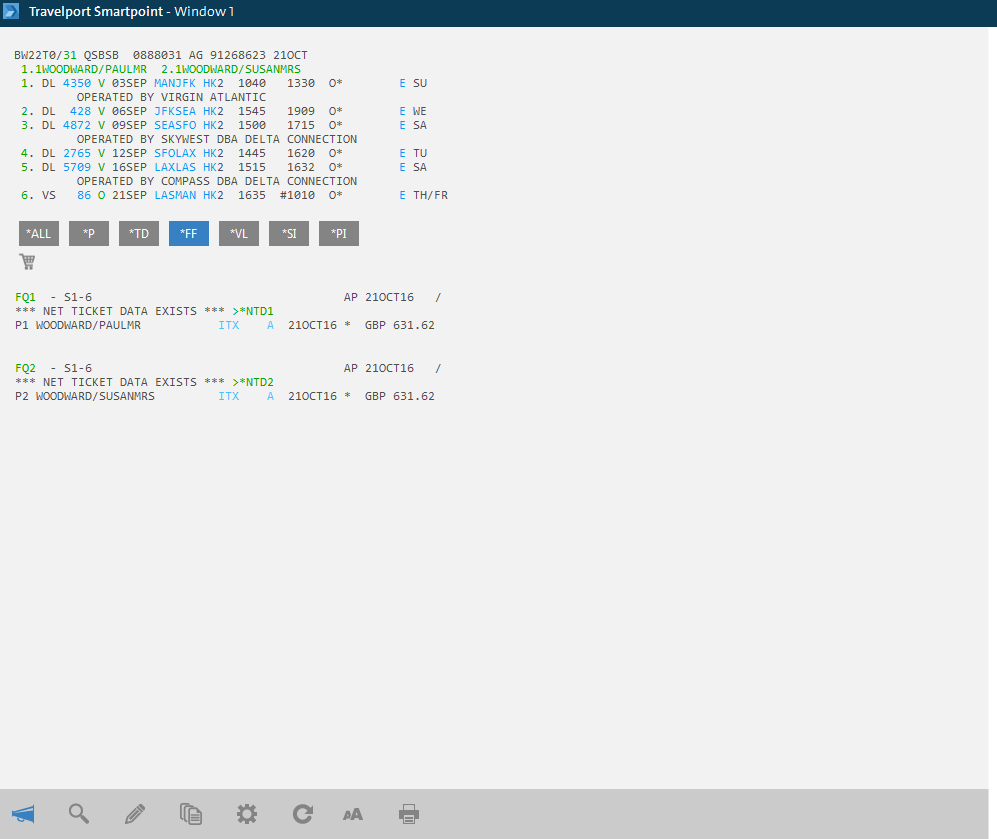This screenshot has width=997, height=839.
Task: Click the MANJFK city pair
Action: pyautogui.click(x=175, y=83)
